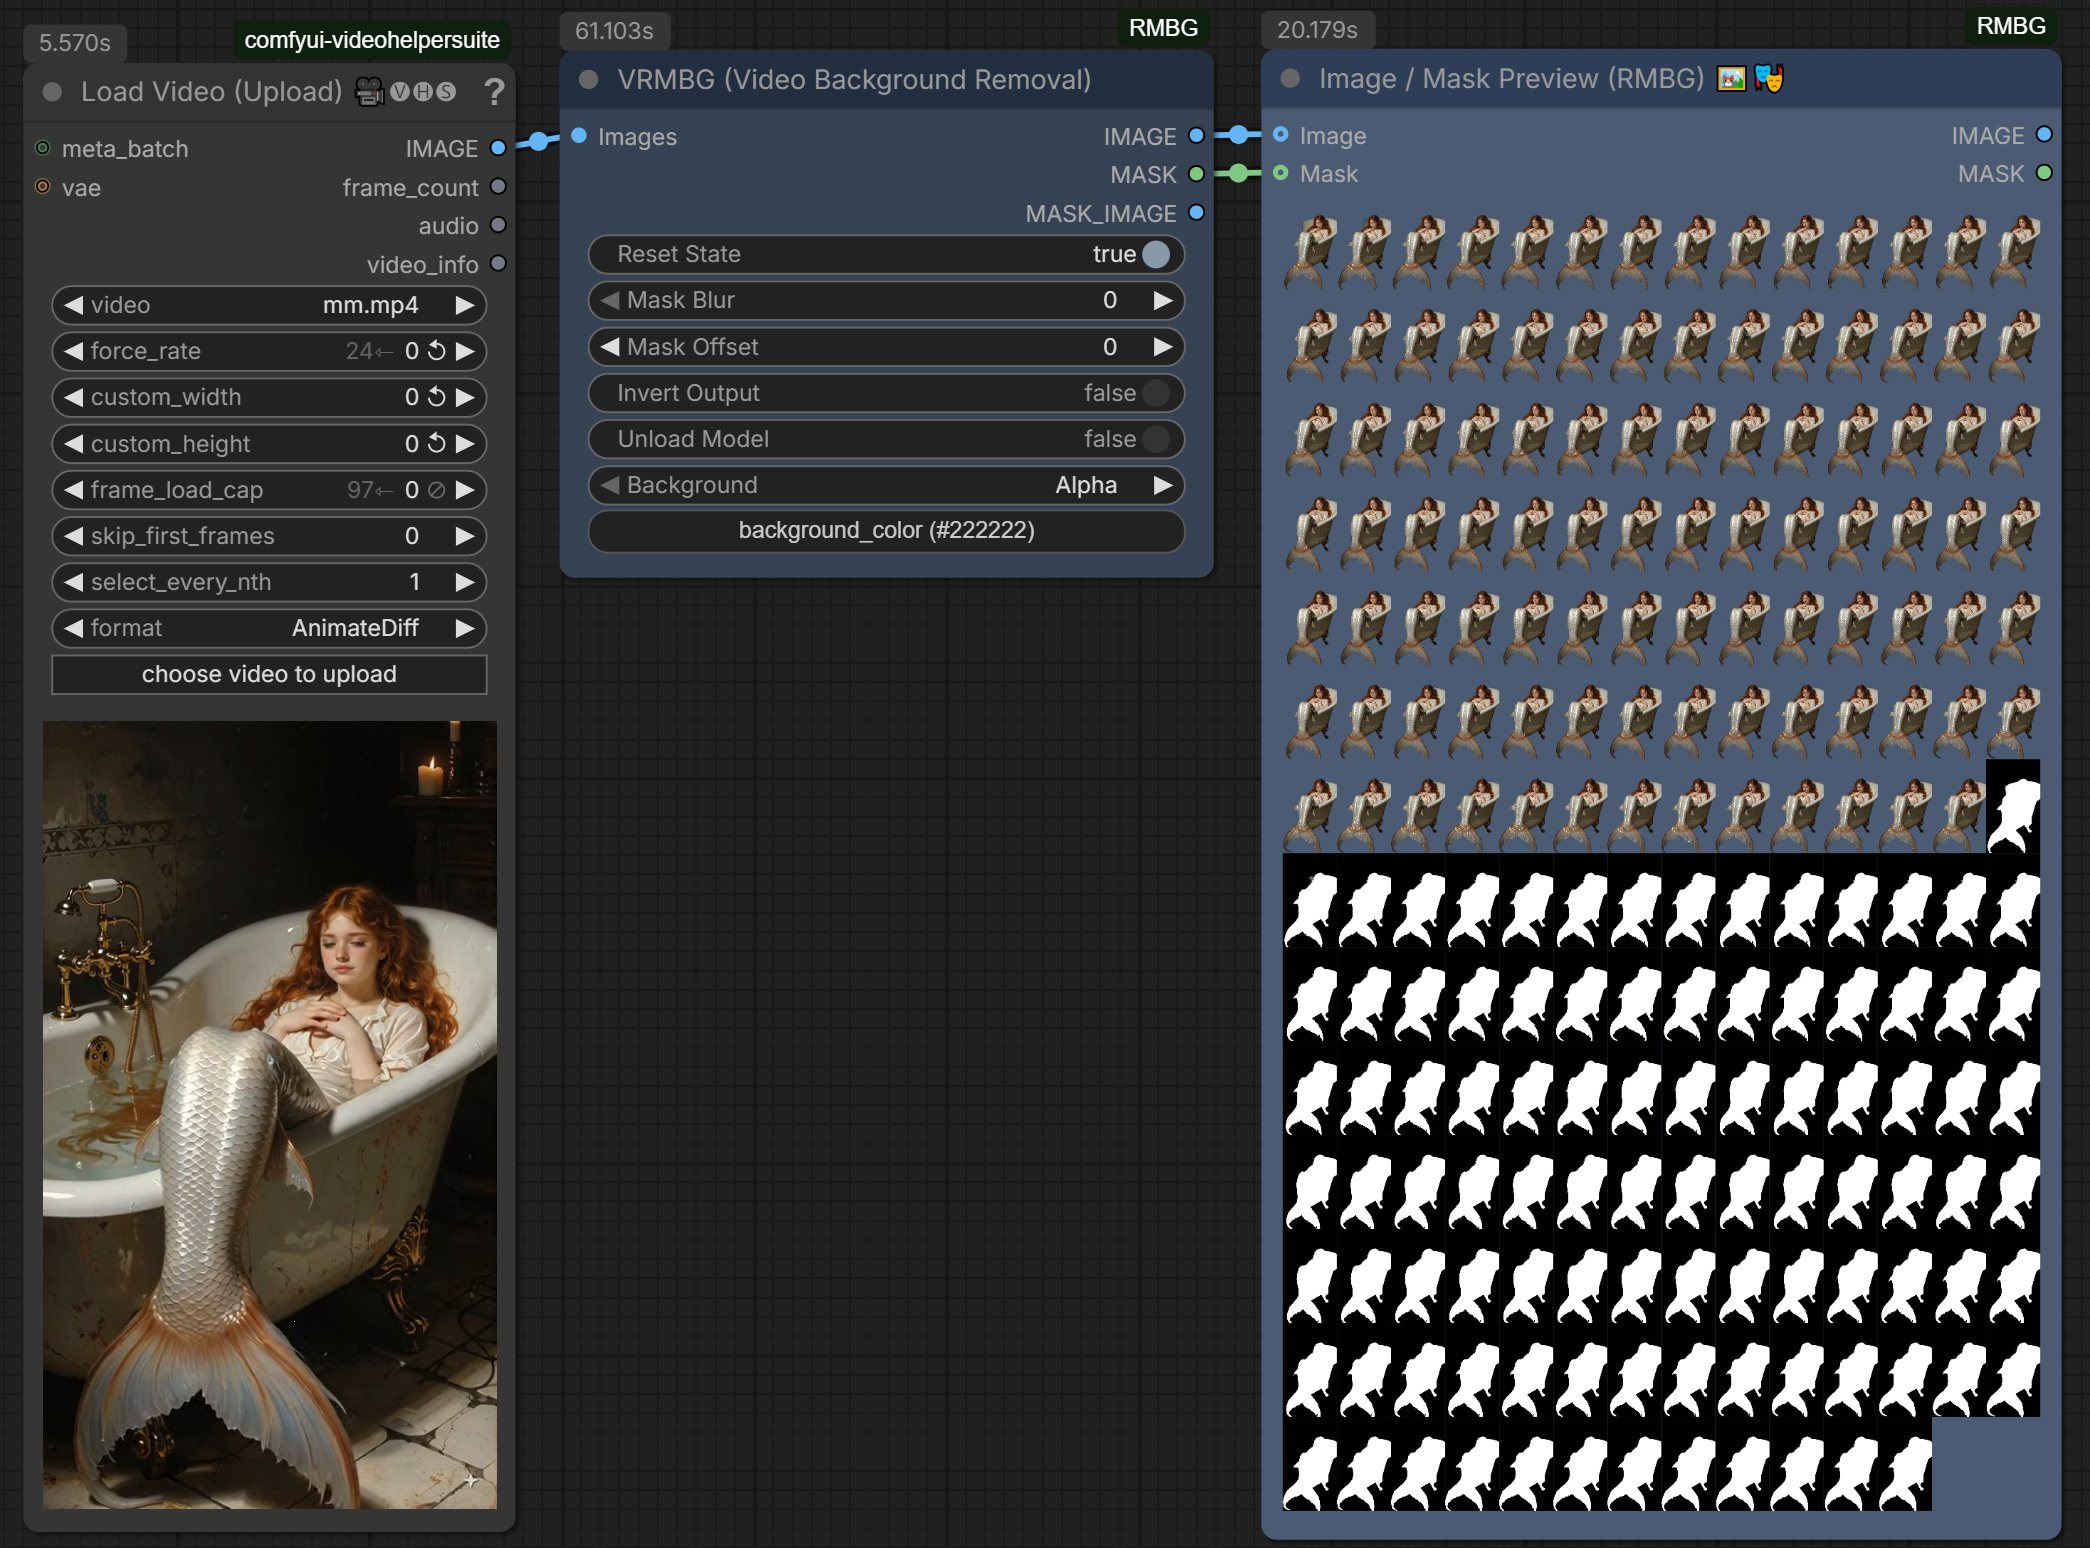Viewport: 2090px width, 1548px height.
Task: Click choose video to upload button
Action: (269, 674)
